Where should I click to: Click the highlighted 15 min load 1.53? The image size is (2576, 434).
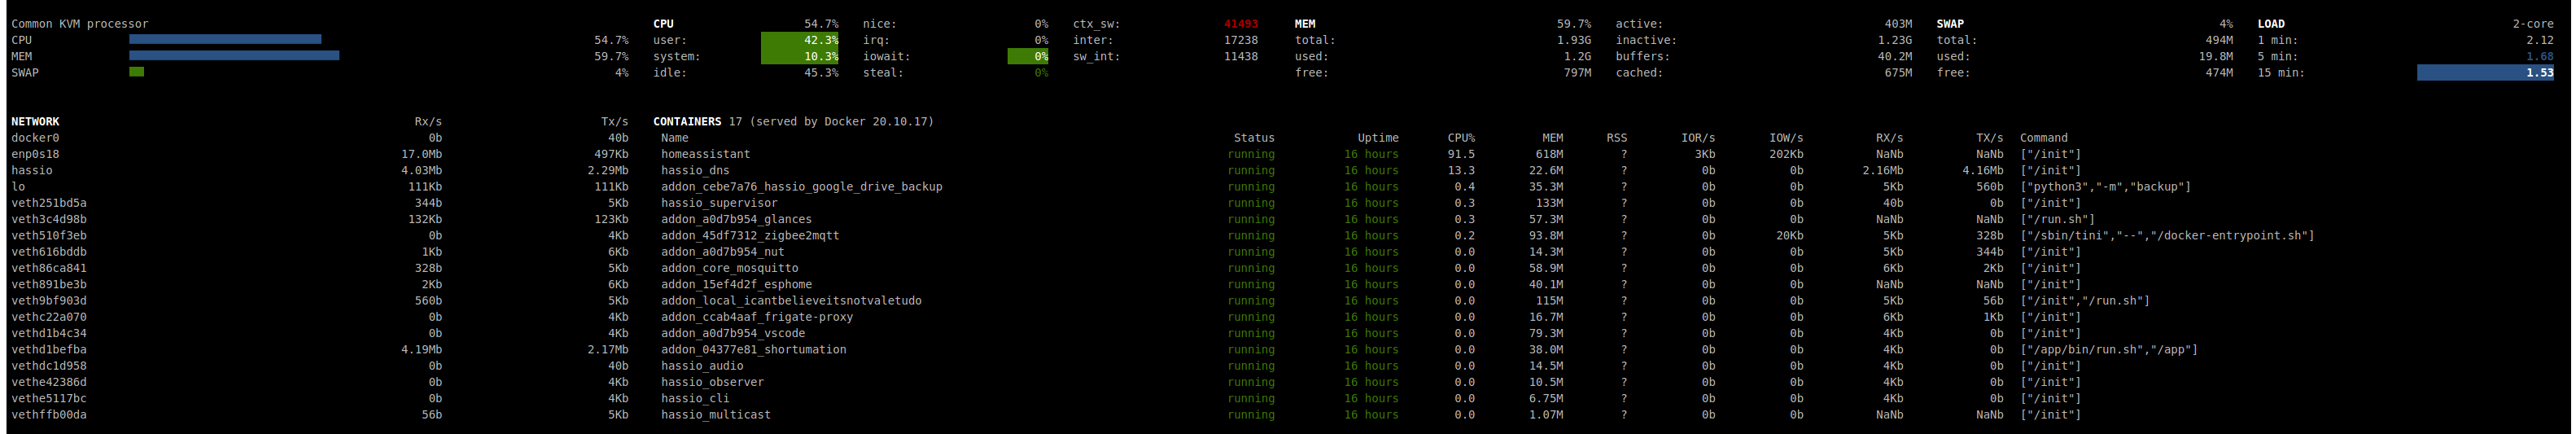2486,73
